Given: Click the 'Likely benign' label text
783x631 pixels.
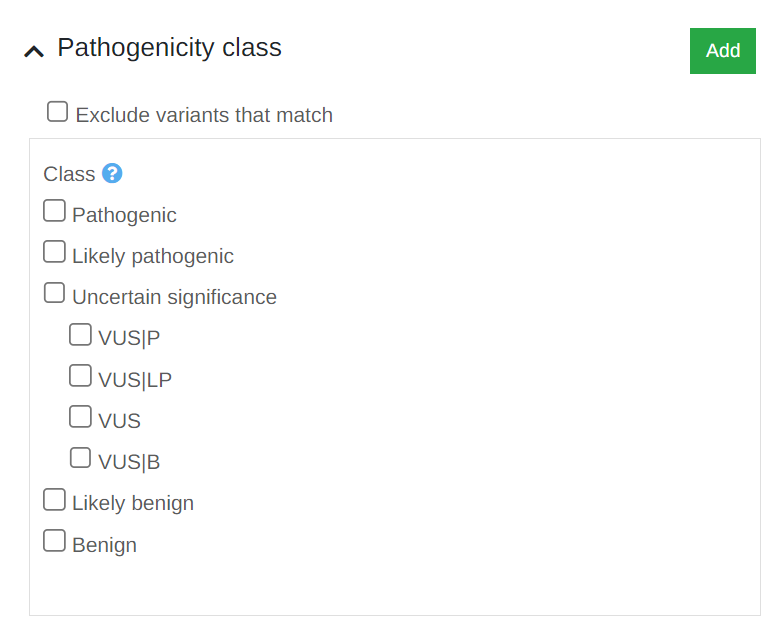Looking at the screenshot, I should tap(132, 503).
